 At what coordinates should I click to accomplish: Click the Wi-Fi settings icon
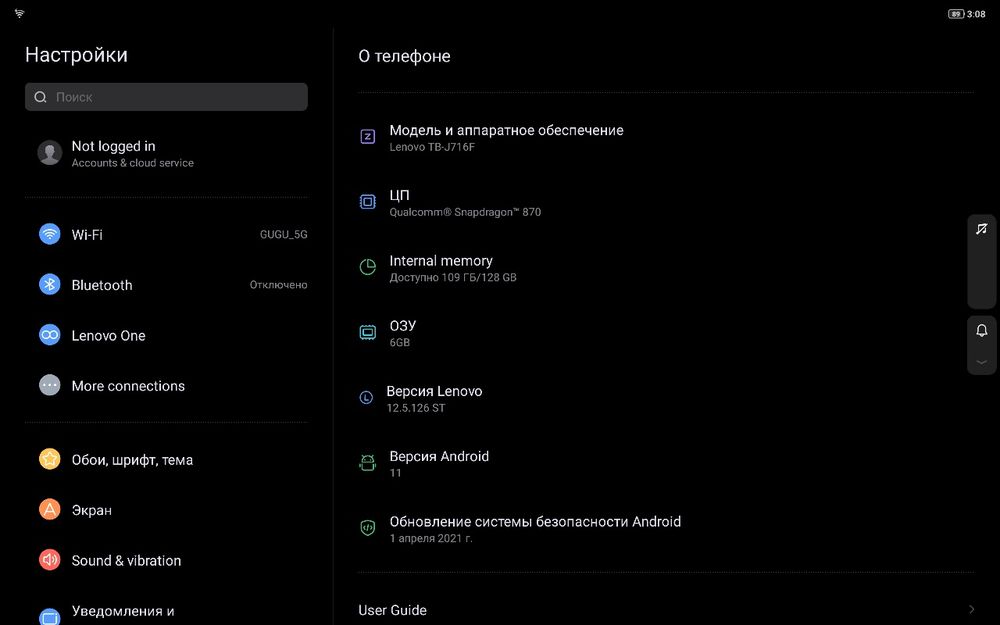click(x=50, y=234)
